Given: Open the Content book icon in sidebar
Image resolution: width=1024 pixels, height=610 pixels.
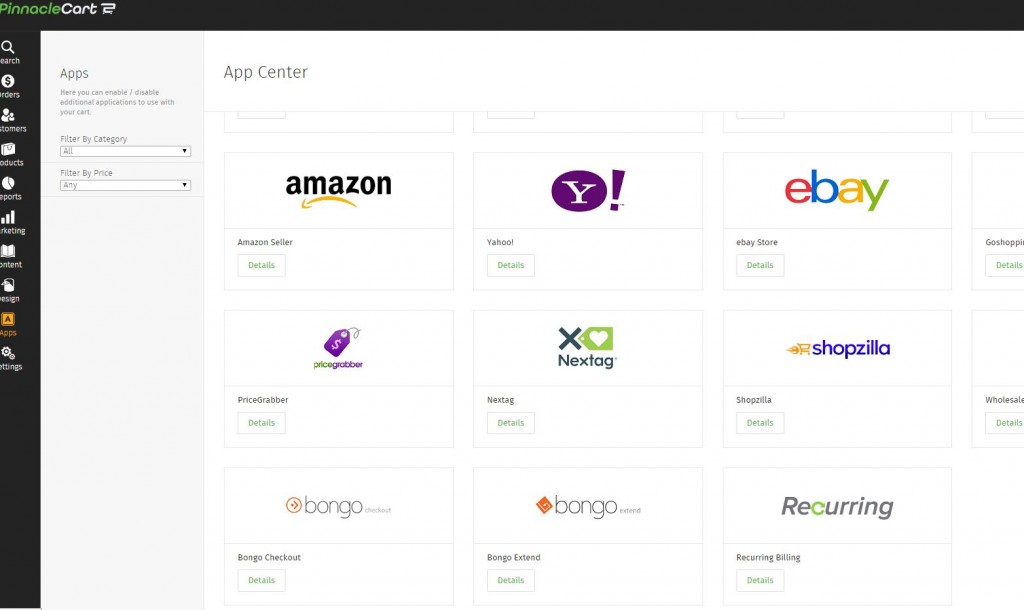Looking at the screenshot, I should 8,251.
